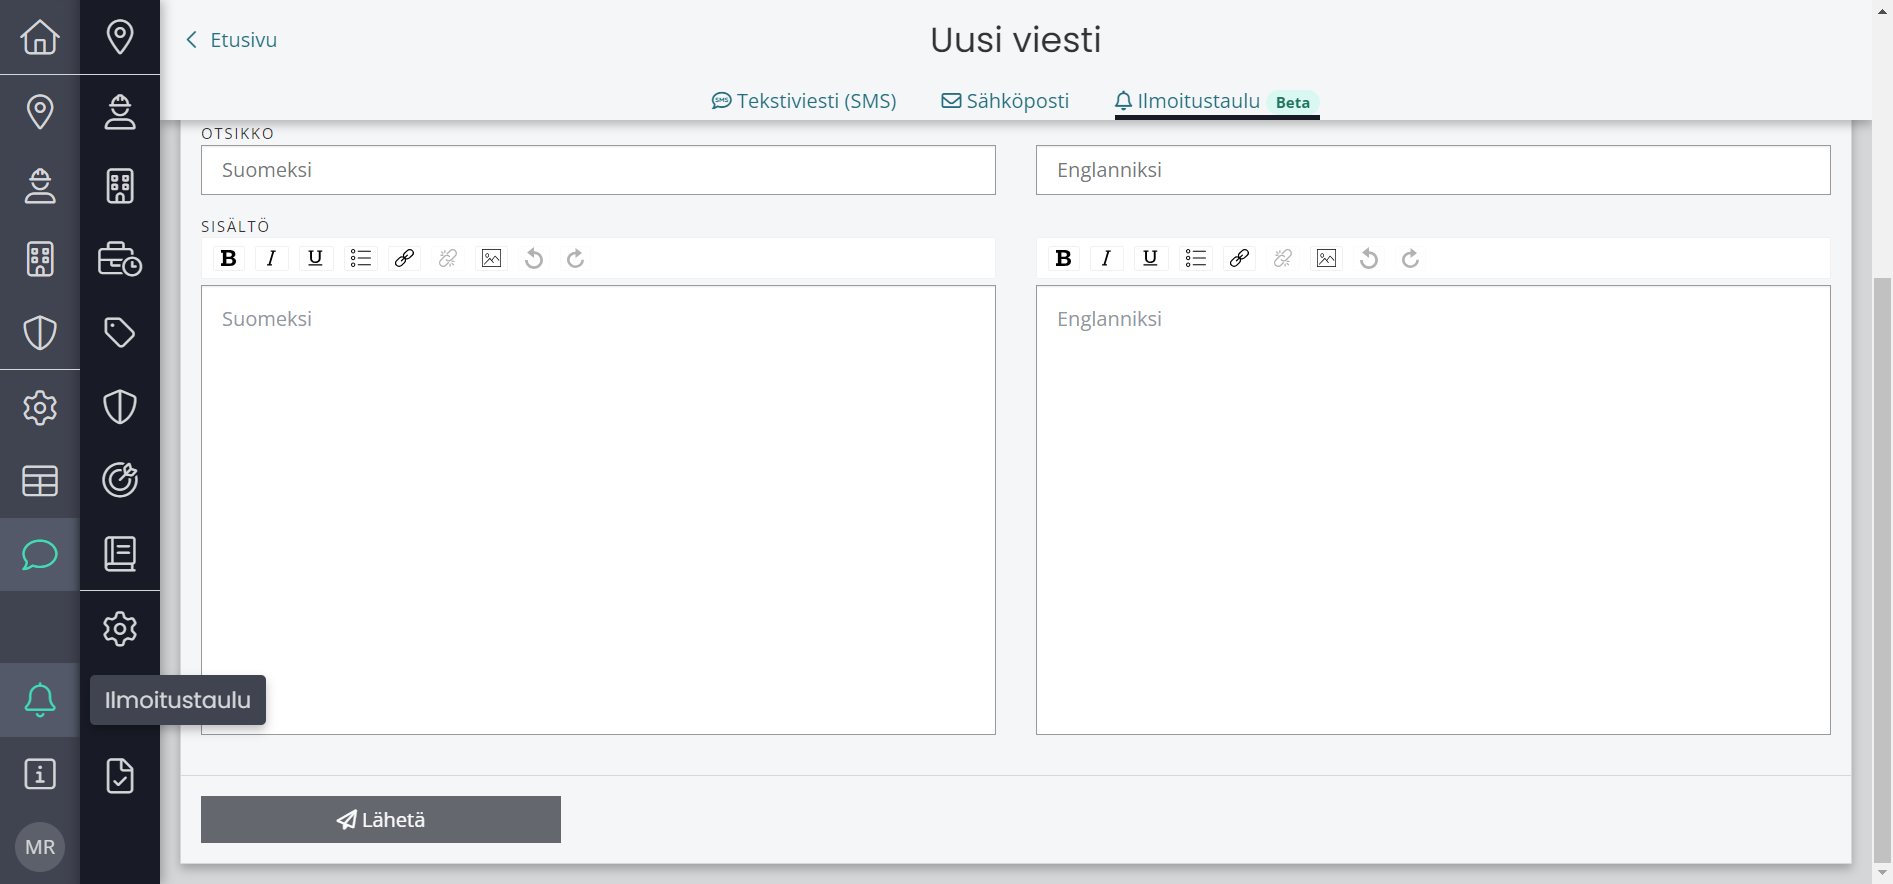Toggle underline in the Finnish content editor
Screen dimensions: 1893x884
point(315,259)
